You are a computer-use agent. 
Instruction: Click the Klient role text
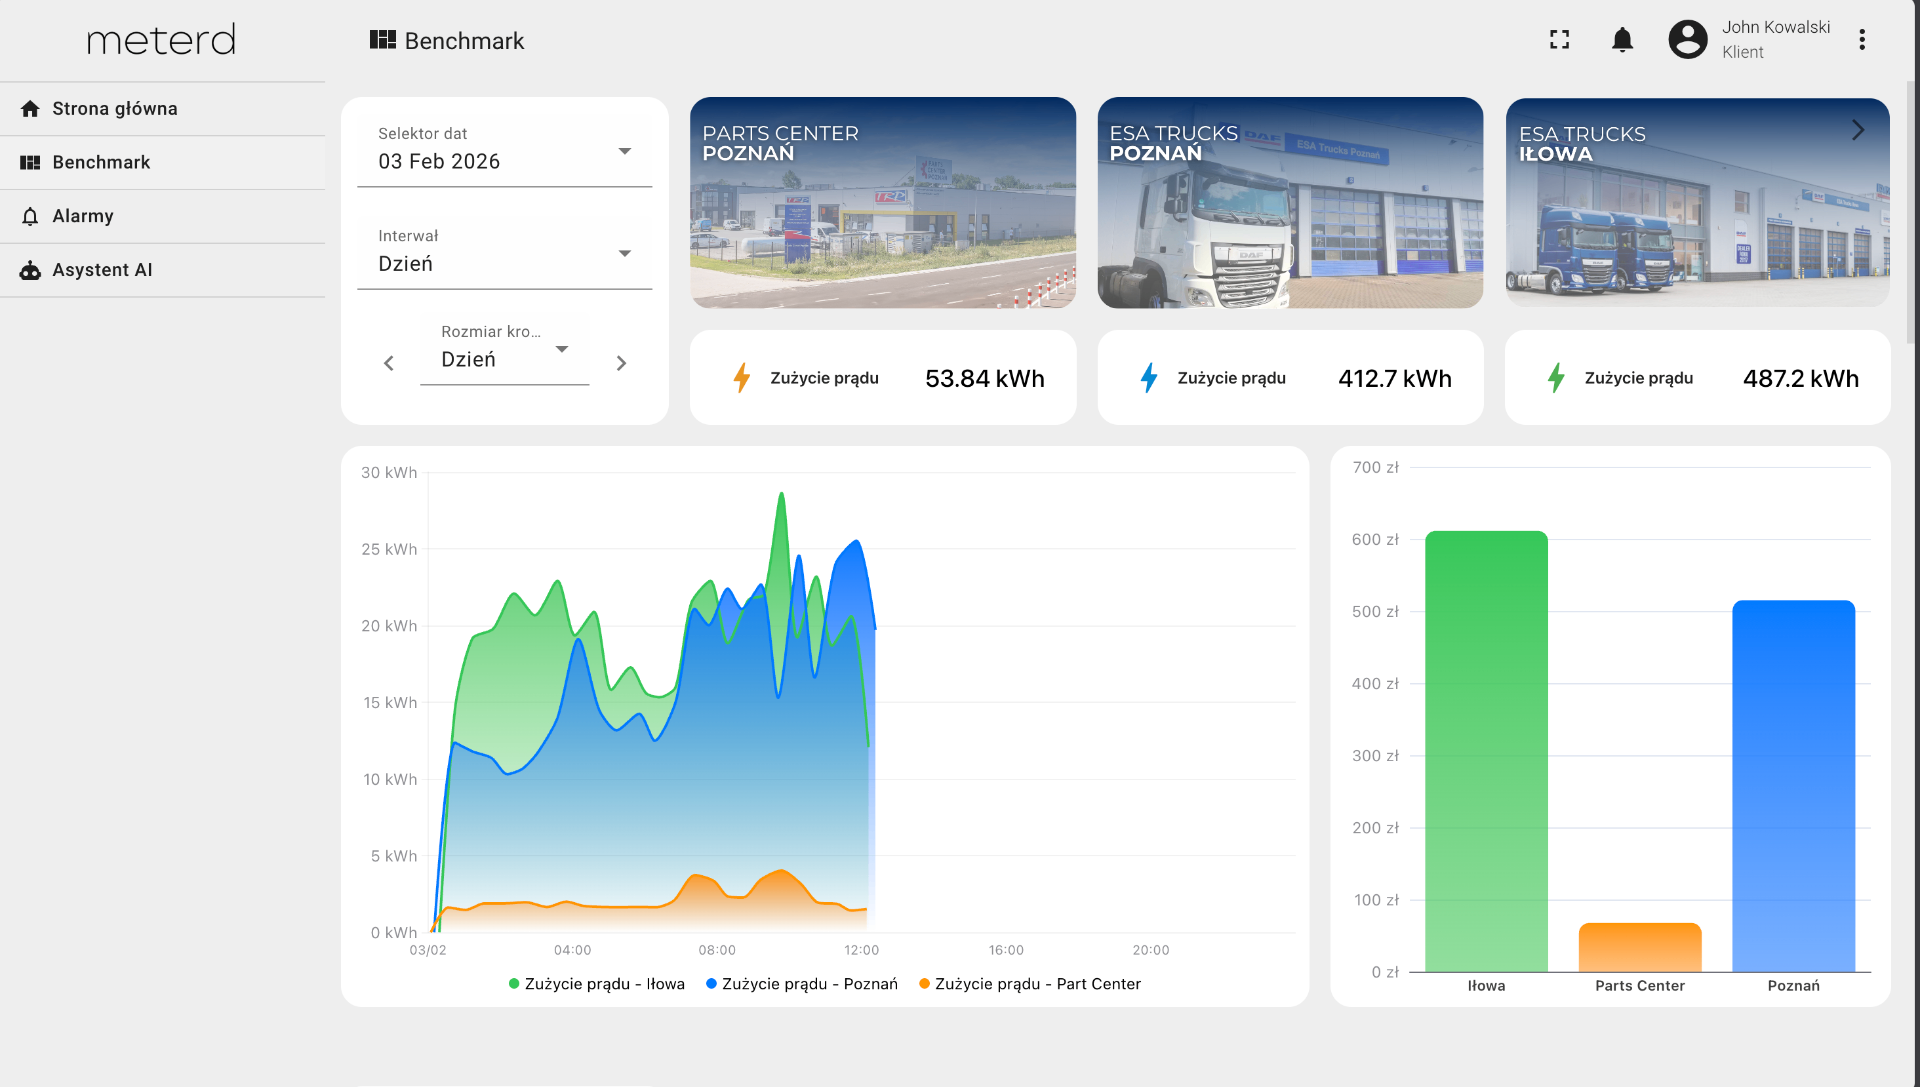(x=1742, y=53)
